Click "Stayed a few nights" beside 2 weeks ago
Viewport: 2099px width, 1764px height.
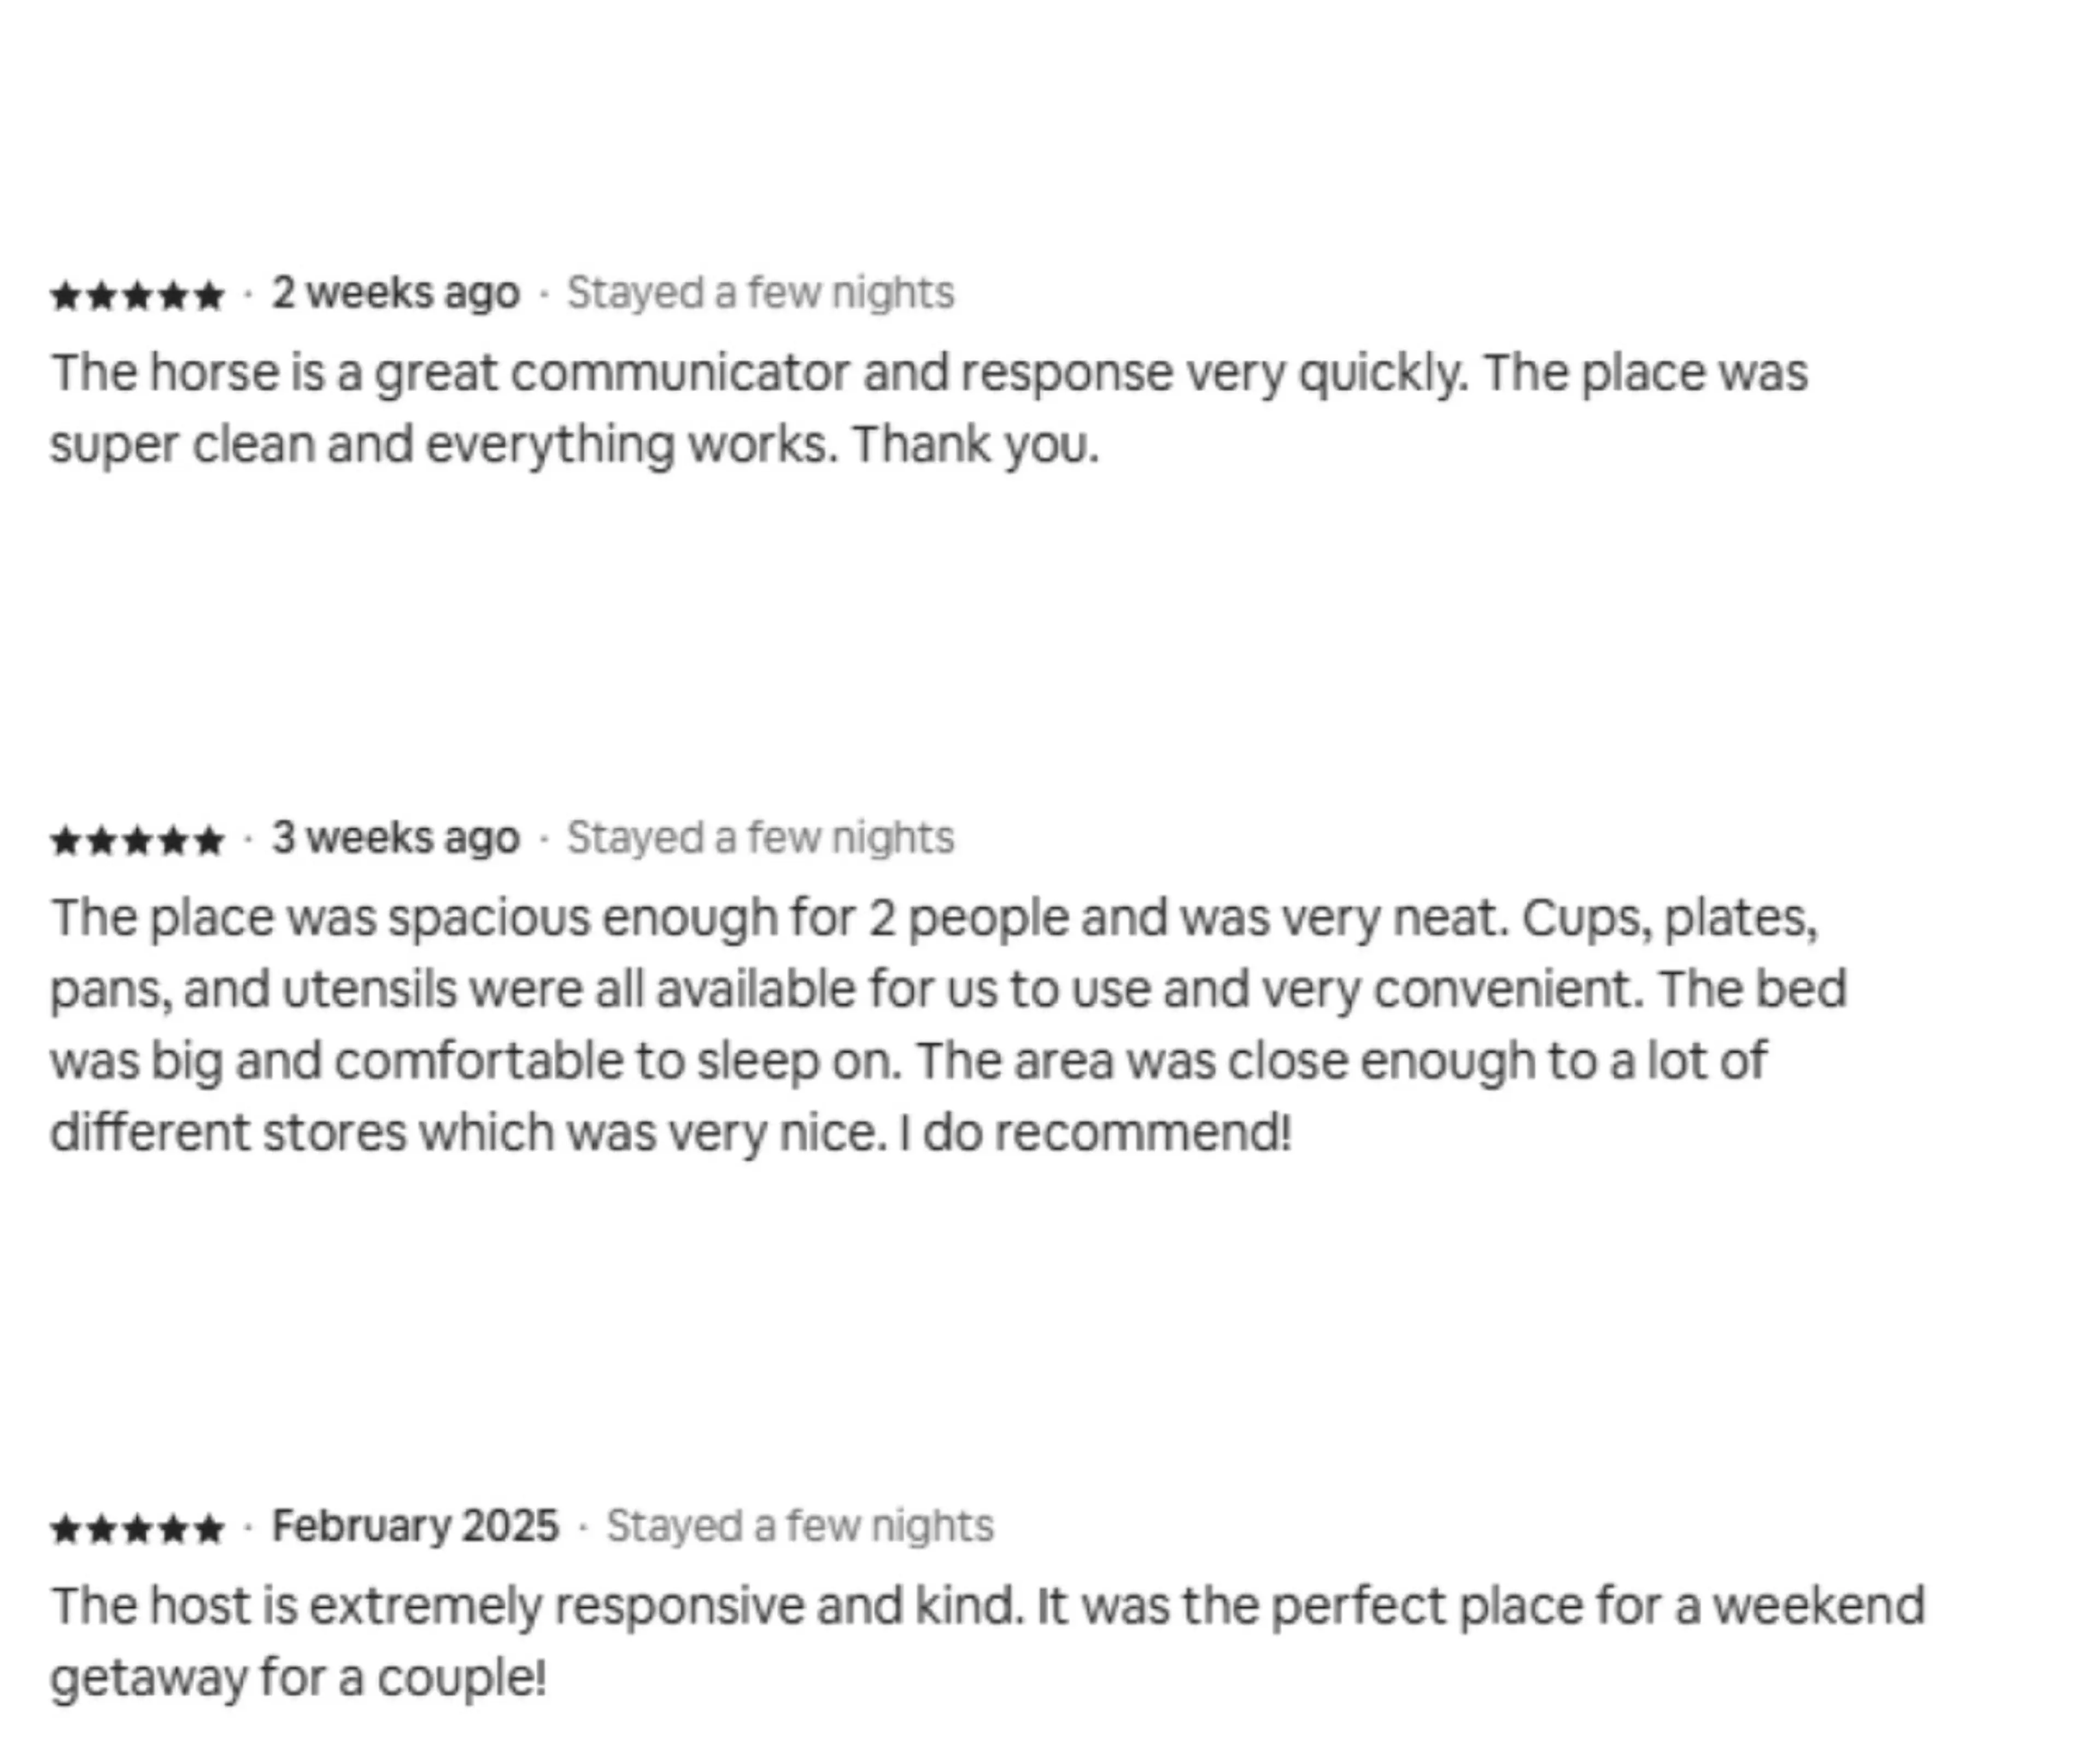coord(760,293)
